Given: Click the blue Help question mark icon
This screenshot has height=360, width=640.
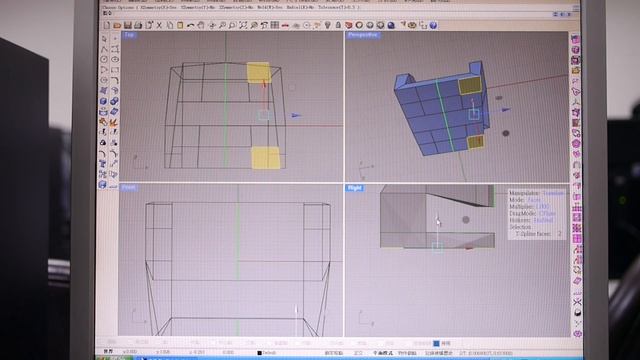Looking at the screenshot, I should point(433,25).
